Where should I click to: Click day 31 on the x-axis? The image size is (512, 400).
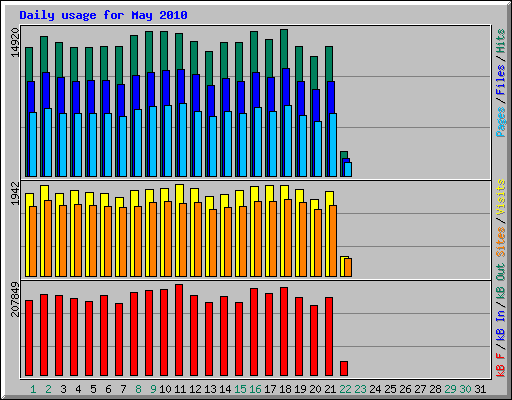click(x=480, y=389)
